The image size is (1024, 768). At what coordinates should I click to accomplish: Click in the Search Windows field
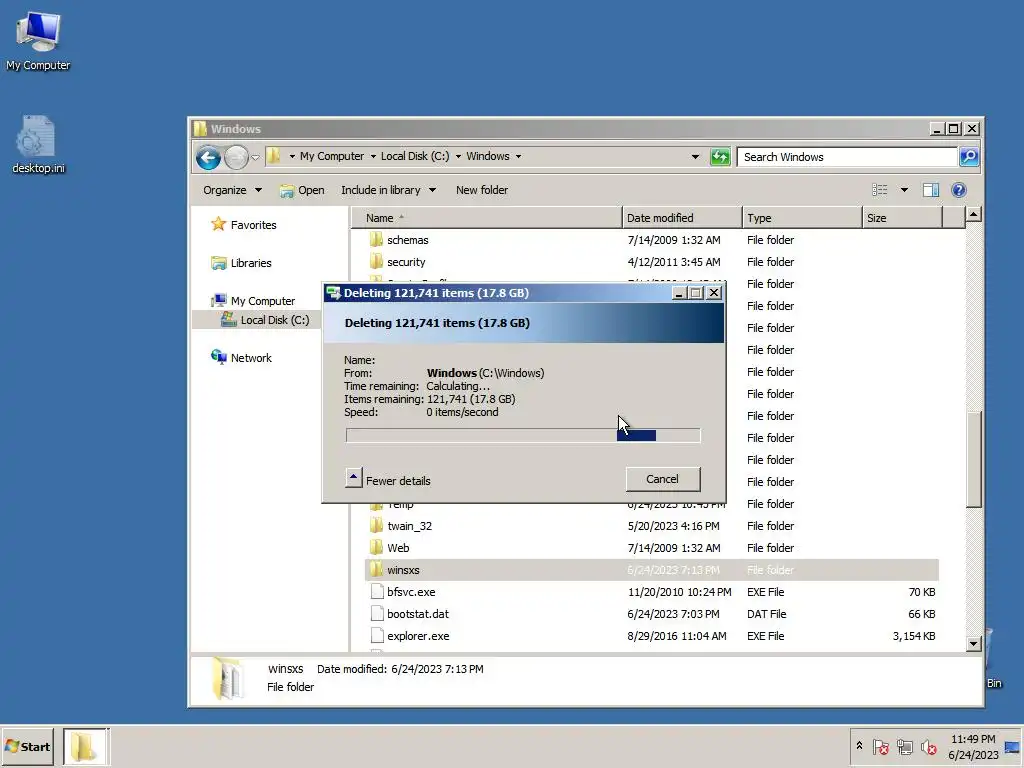(847, 157)
